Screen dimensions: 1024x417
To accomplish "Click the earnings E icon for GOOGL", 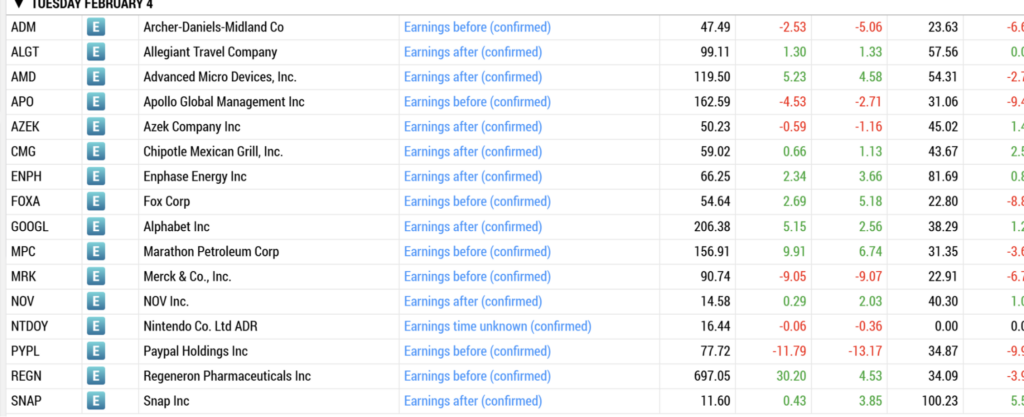I will coord(96,227).
